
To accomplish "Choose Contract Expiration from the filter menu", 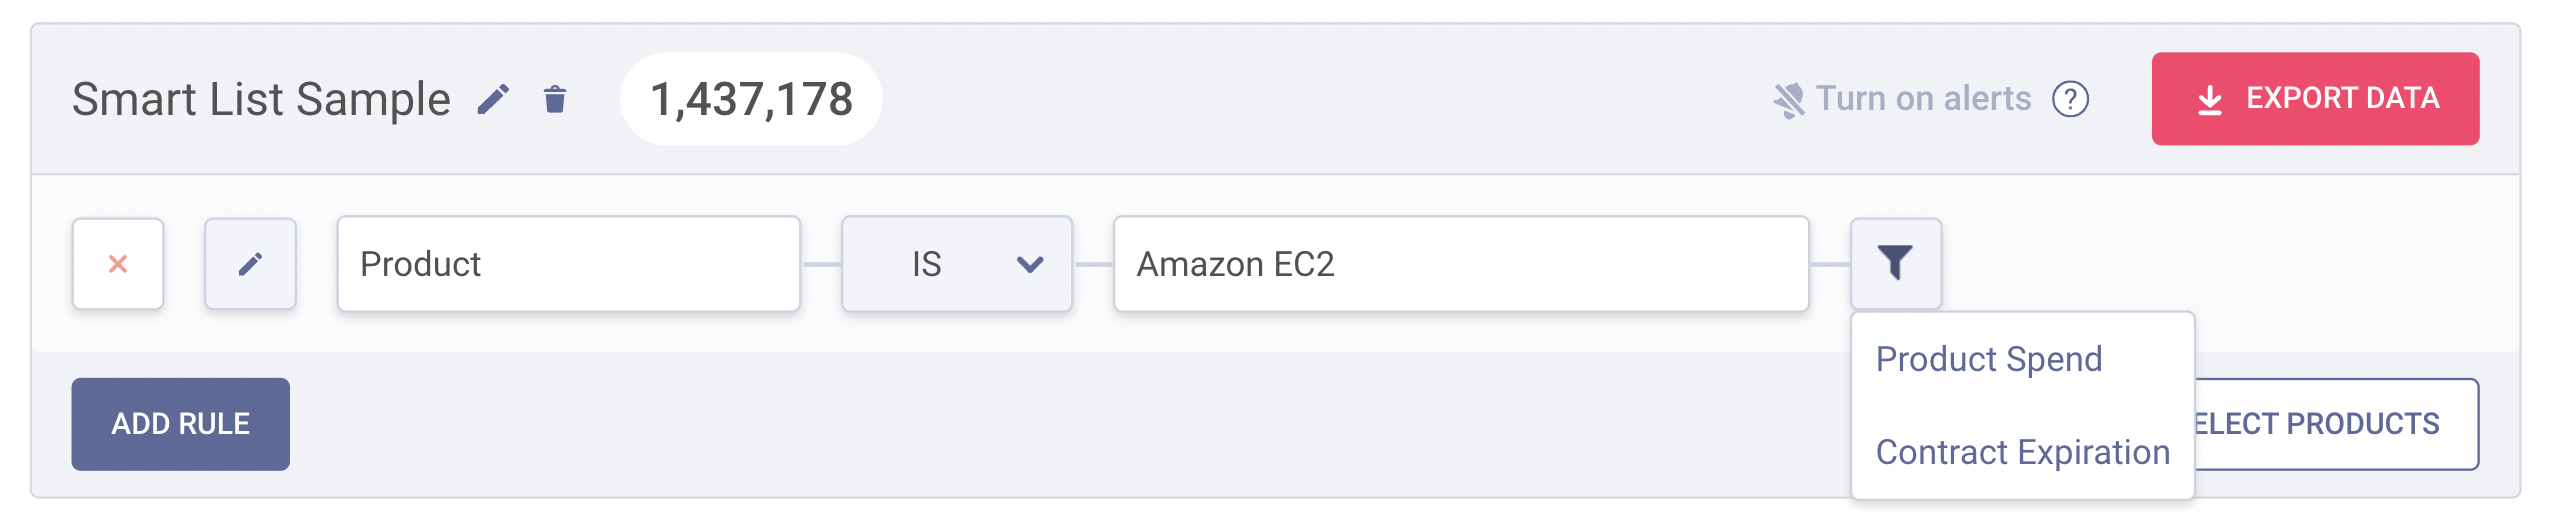I will [x=2022, y=452].
